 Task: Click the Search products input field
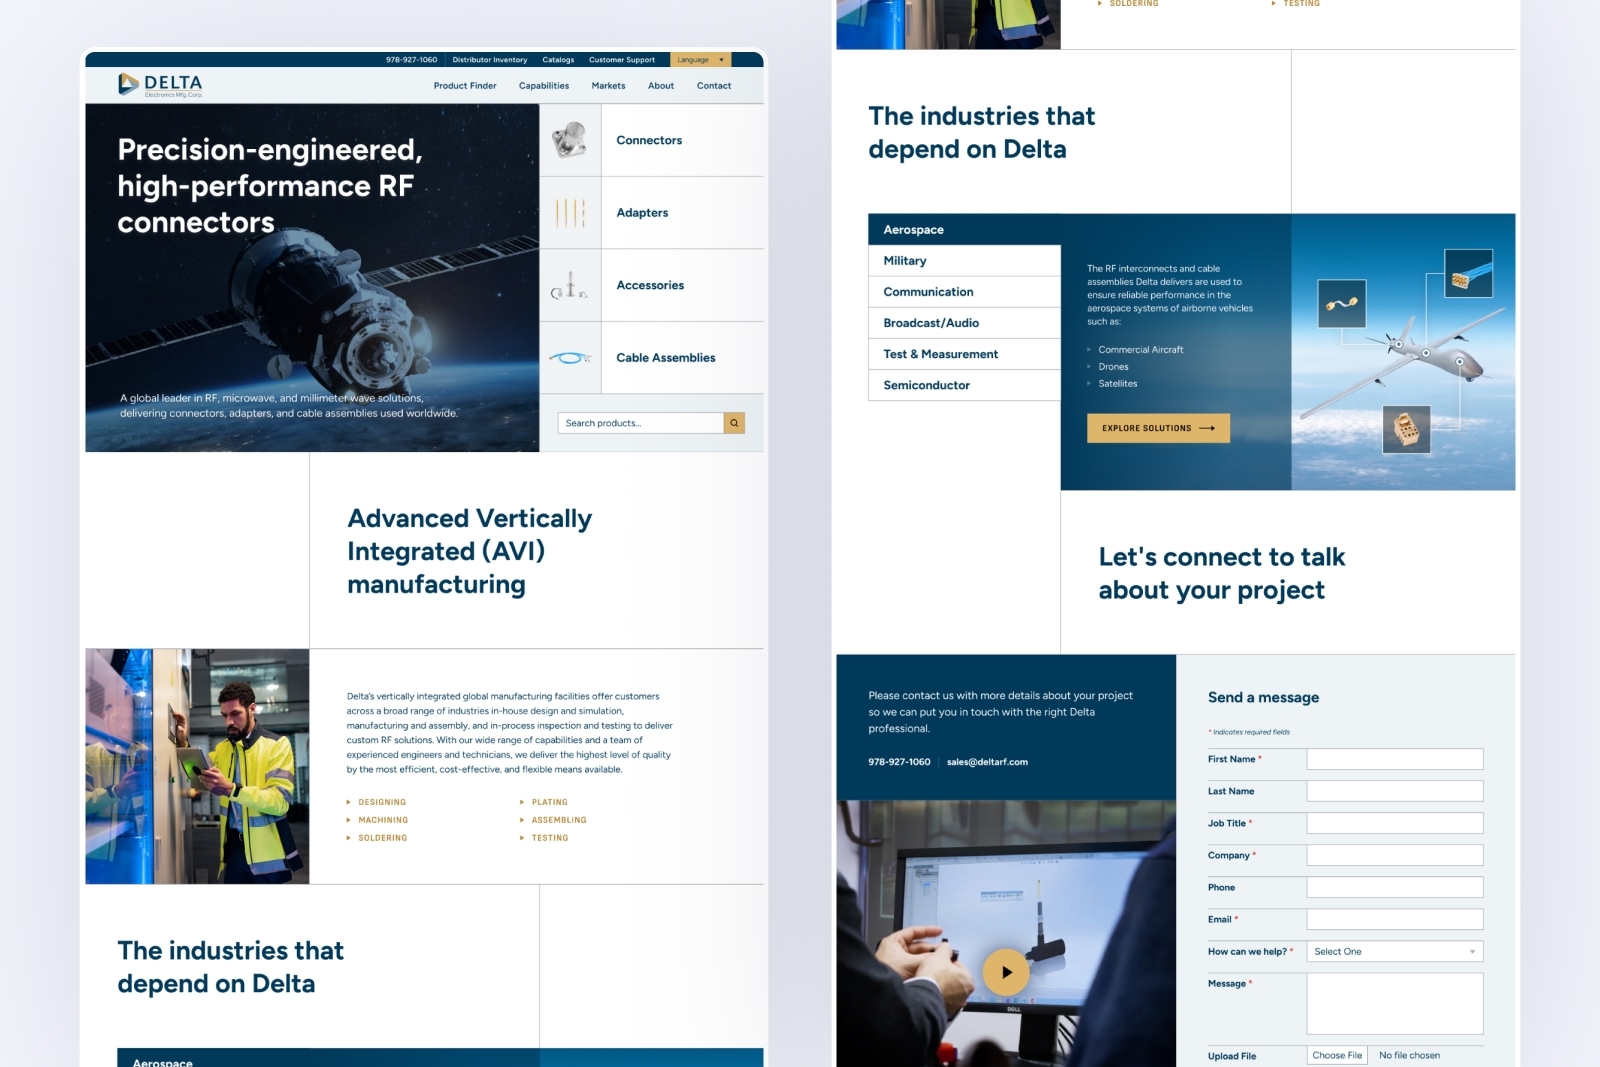point(640,423)
